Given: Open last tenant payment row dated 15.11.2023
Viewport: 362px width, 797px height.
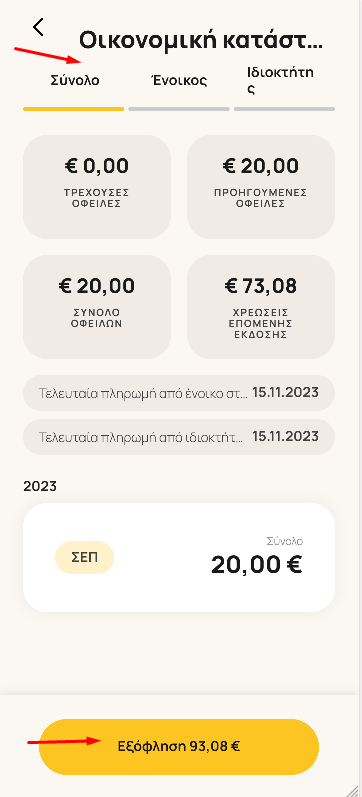Looking at the screenshot, I should [x=179, y=393].
